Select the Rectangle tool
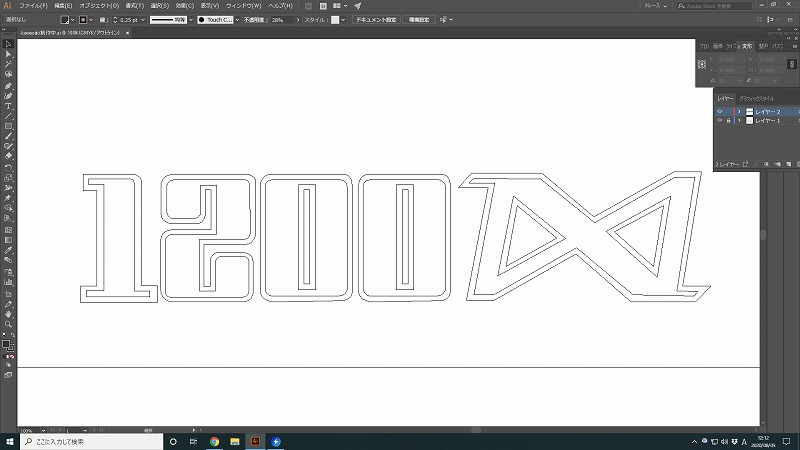This screenshot has height=450, width=800. [8, 126]
